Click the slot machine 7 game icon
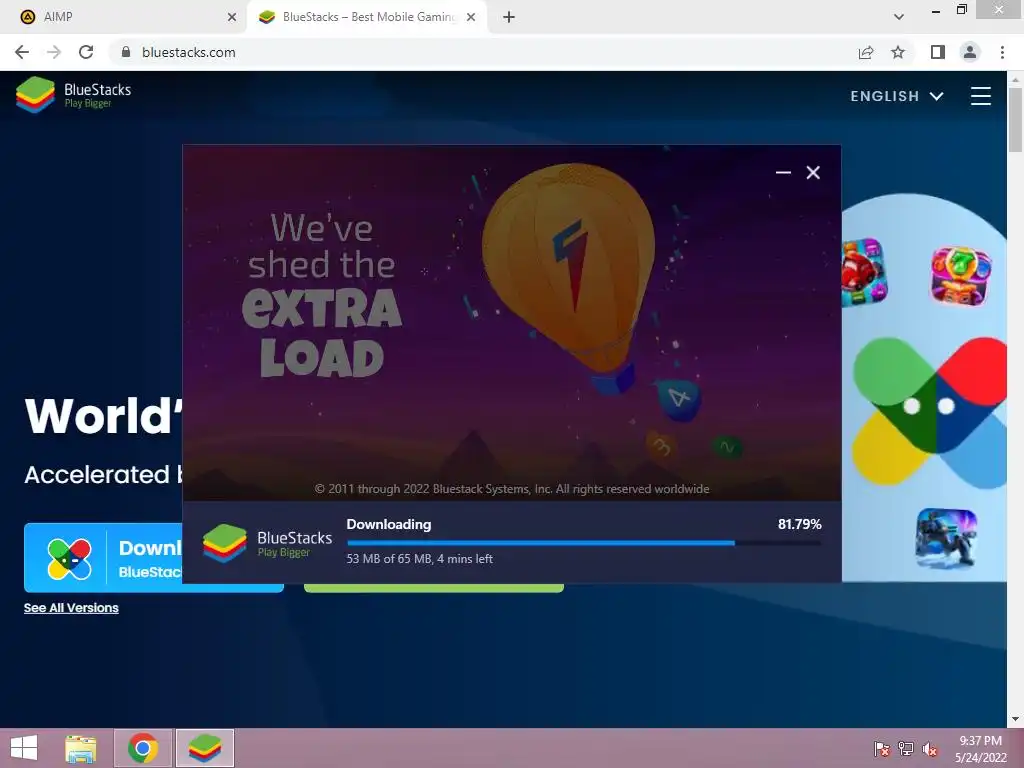The height and width of the screenshot is (768, 1024). 961,276
